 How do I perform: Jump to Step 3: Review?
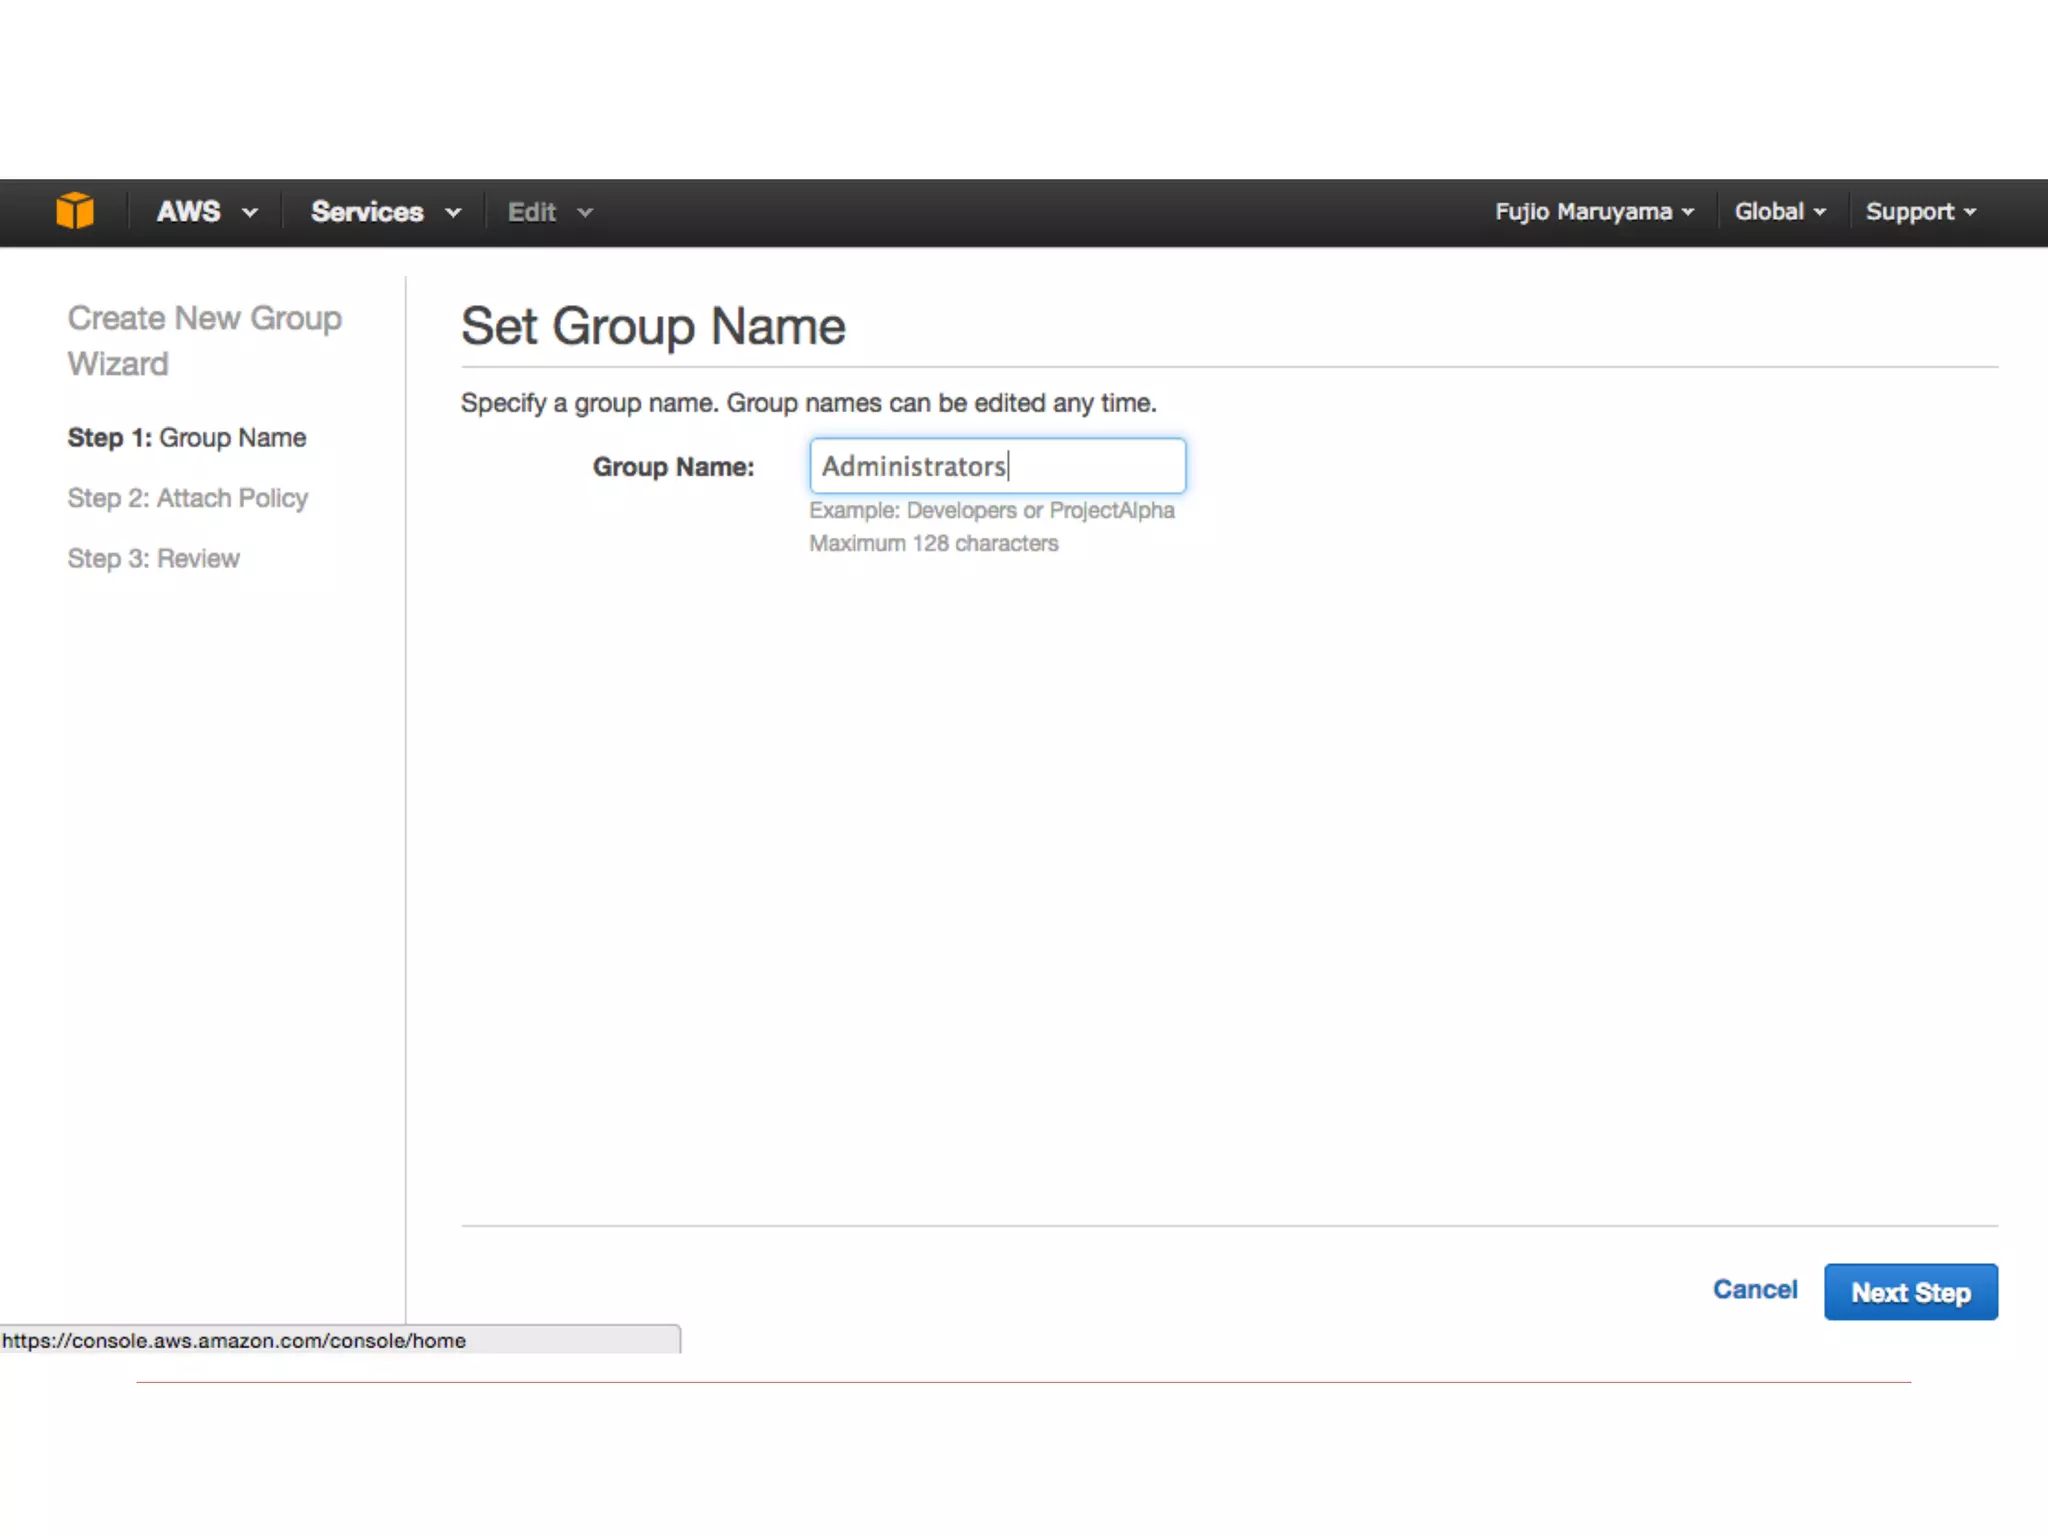point(154,558)
